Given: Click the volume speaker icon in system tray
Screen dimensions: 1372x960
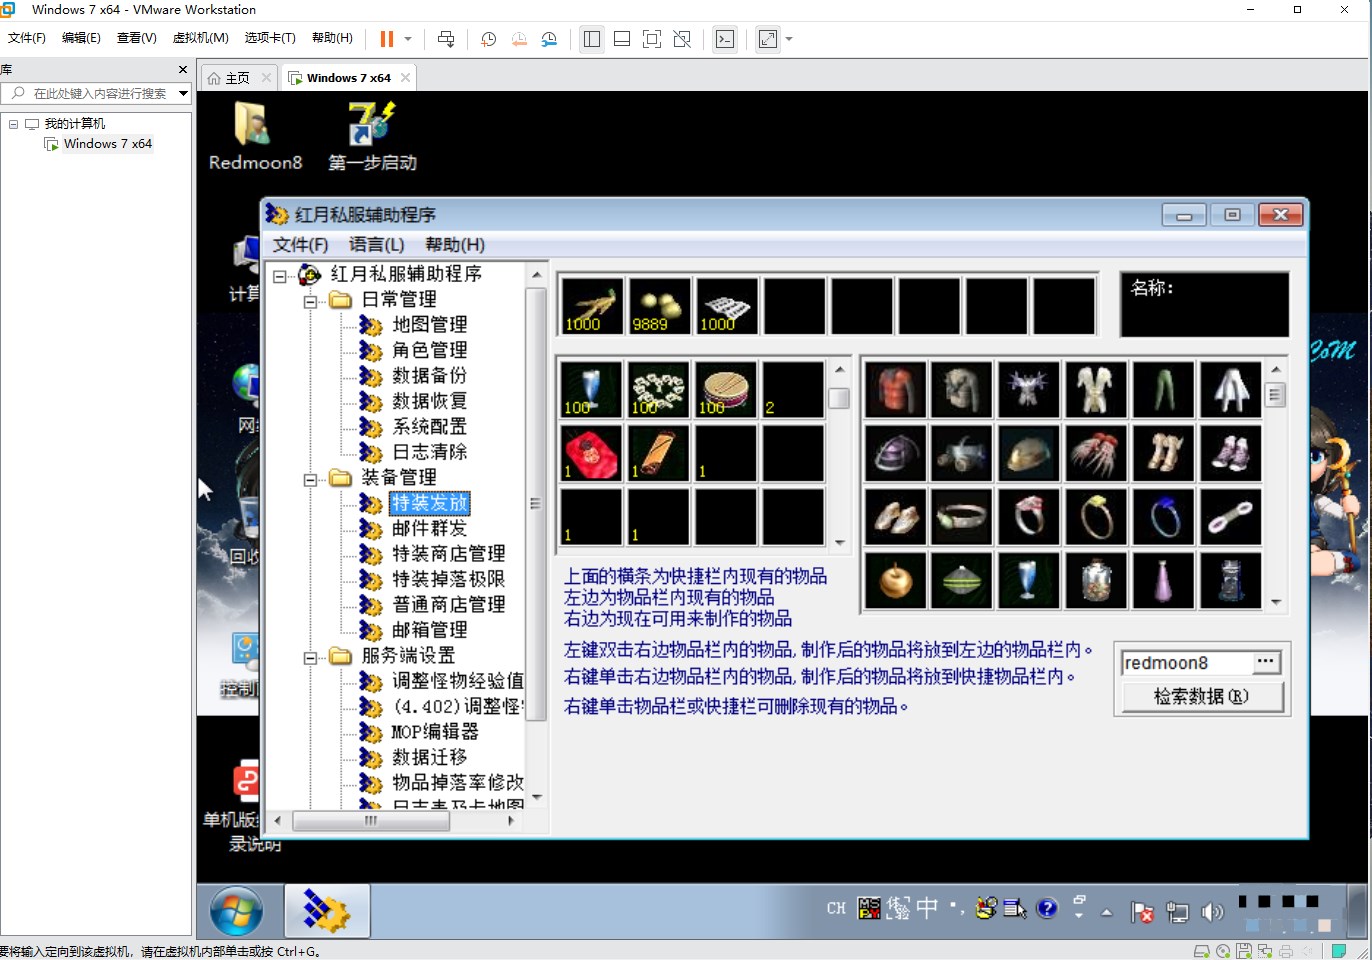Looking at the screenshot, I should click(x=1211, y=912).
